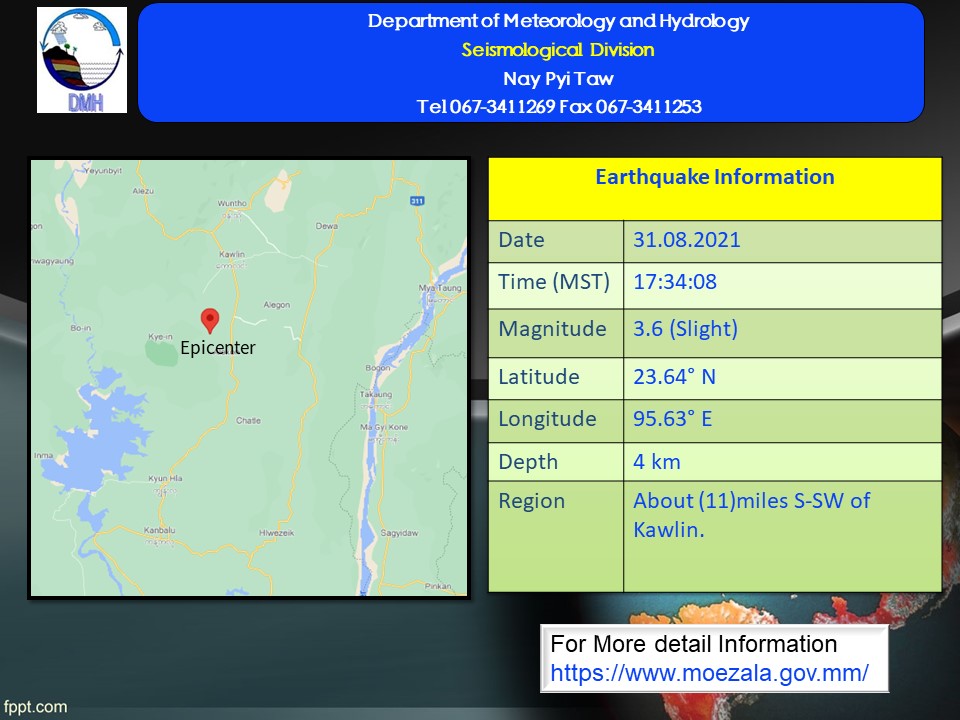Screen dimensions: 960x720
Task: Click the "Earthquake Information" table header
Action: [x=714, y=177]
